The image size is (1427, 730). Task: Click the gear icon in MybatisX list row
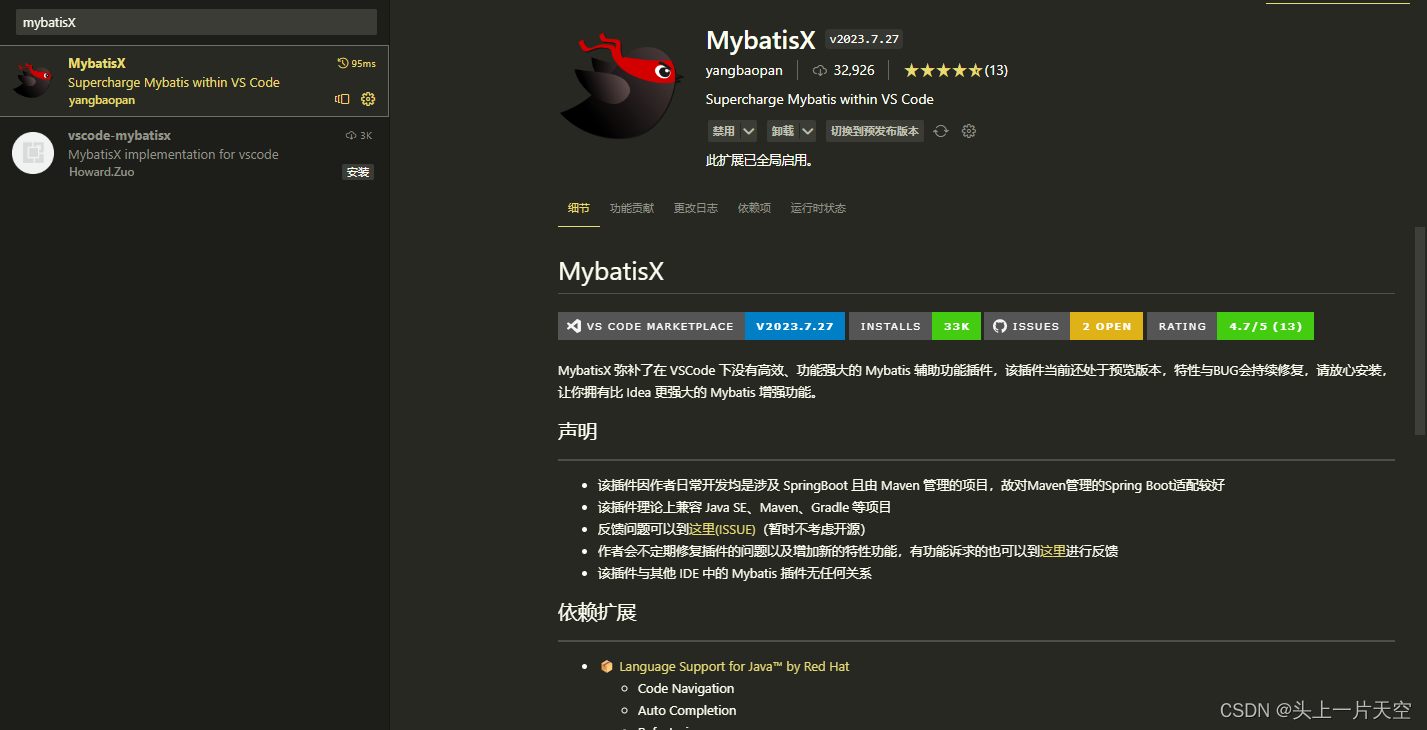(367, 99)
